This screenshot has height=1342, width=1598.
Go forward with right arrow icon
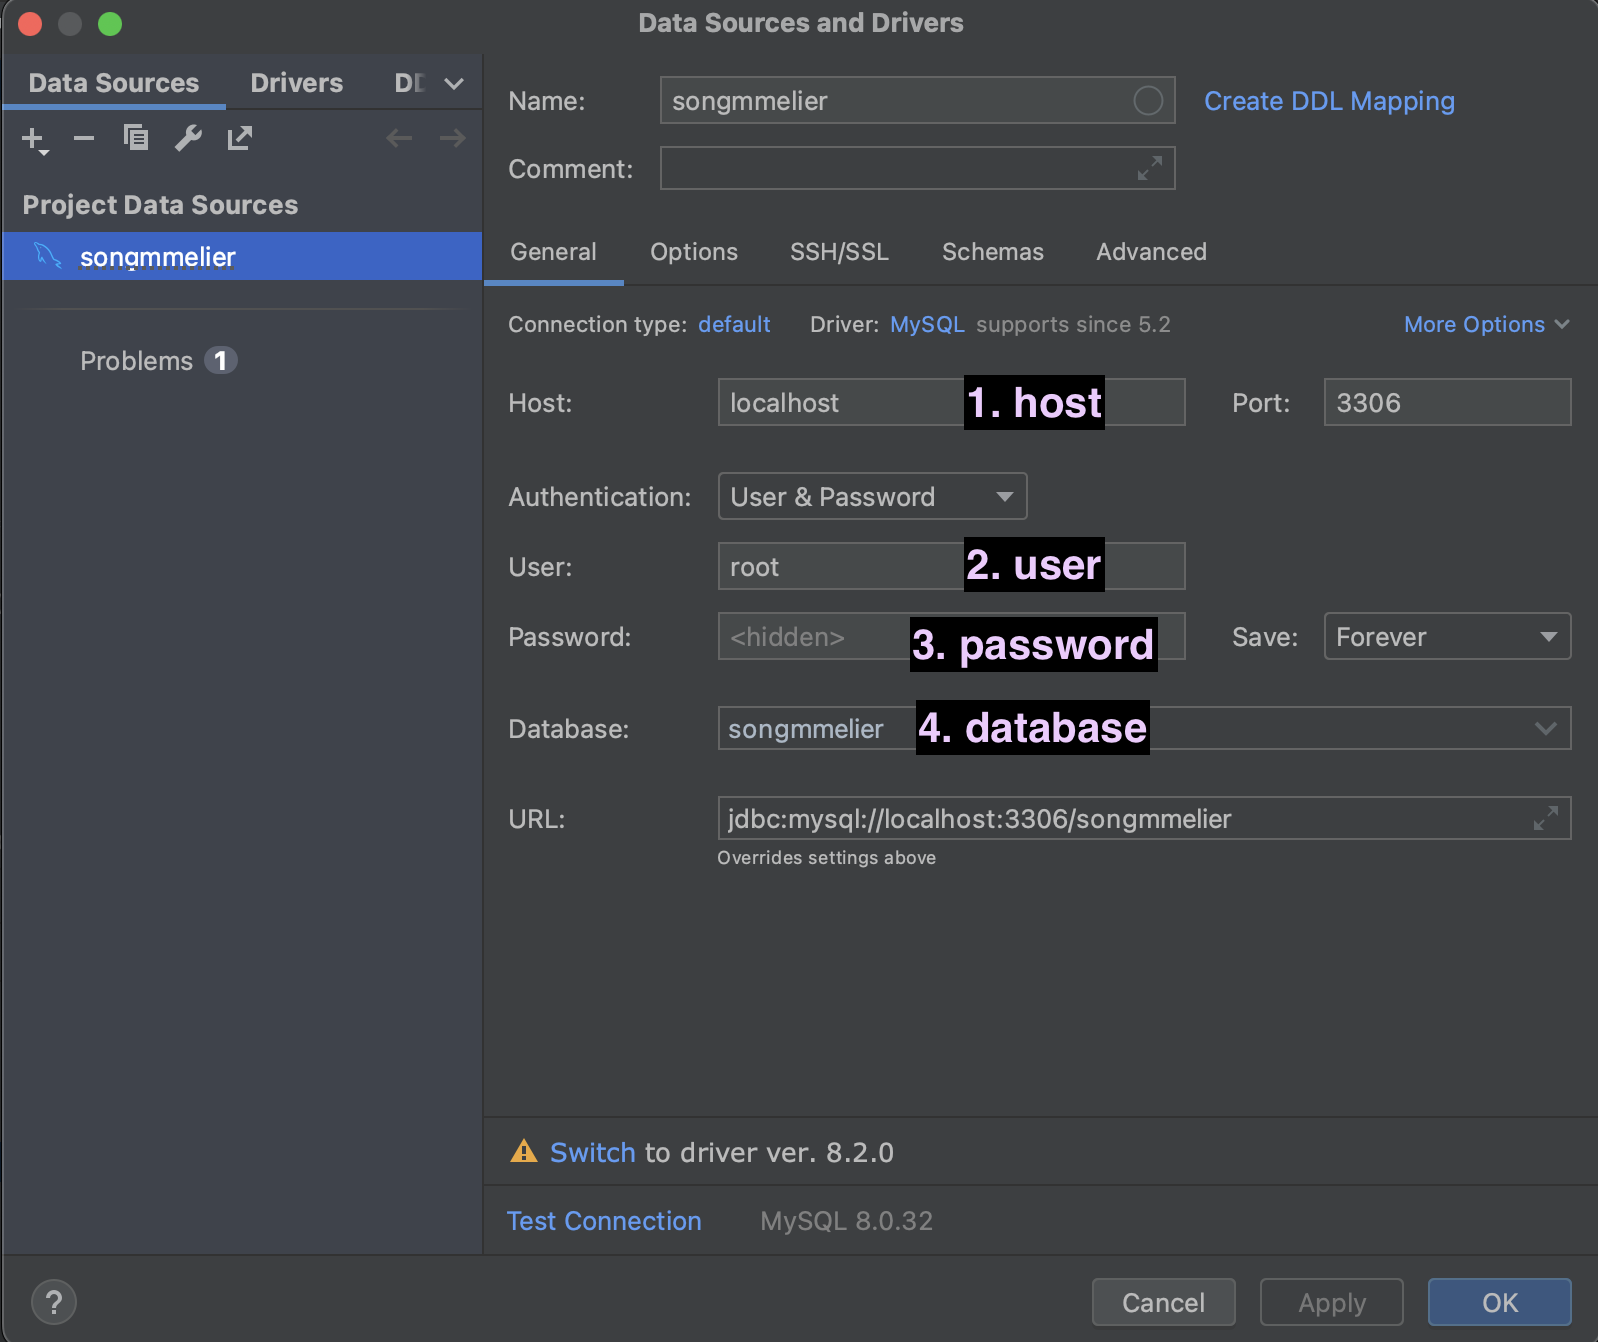click(x=453, y=138)
